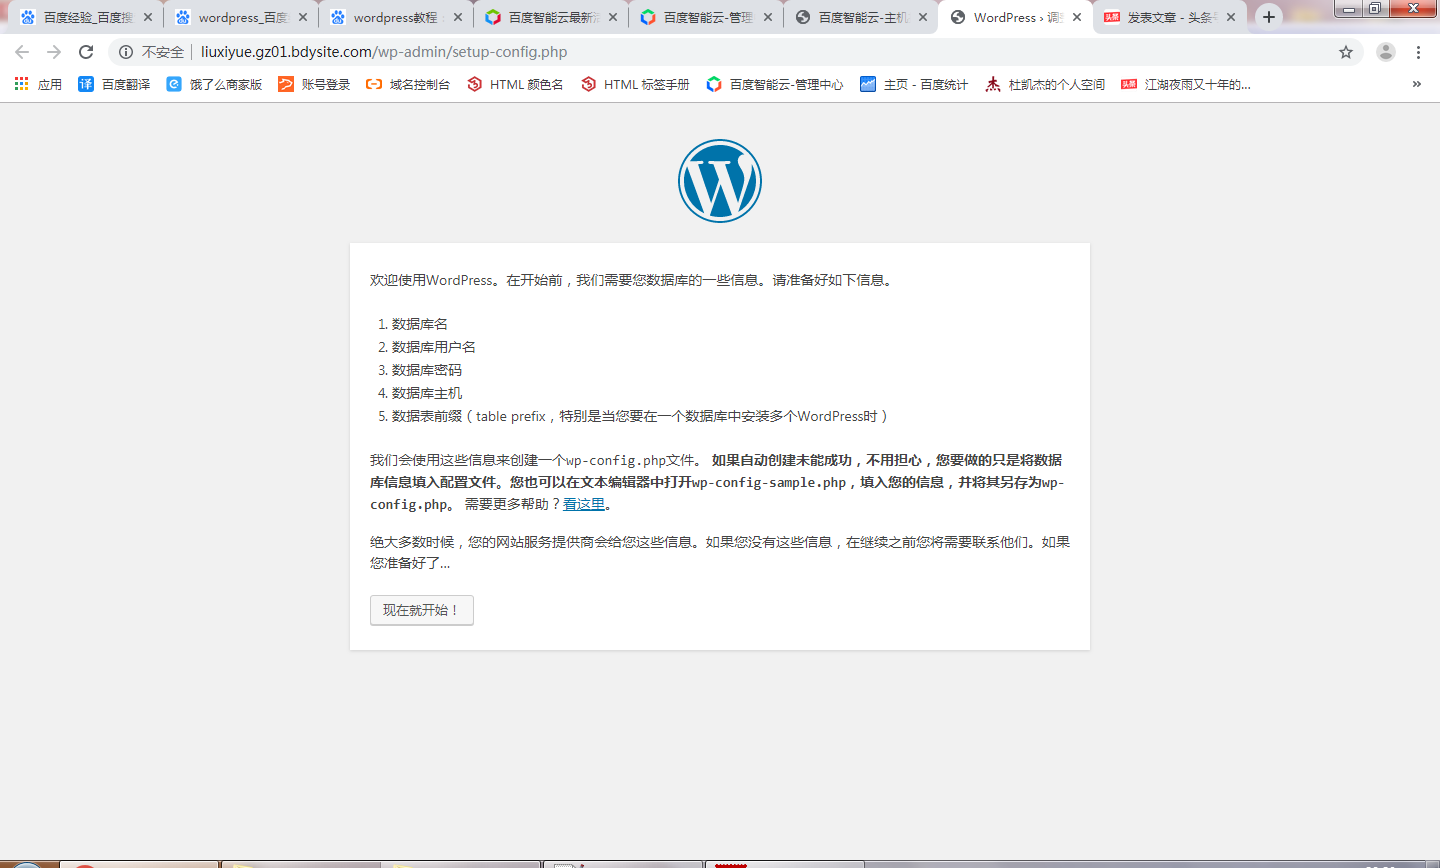Click the 数据表前缀 list item

point(640,416)
